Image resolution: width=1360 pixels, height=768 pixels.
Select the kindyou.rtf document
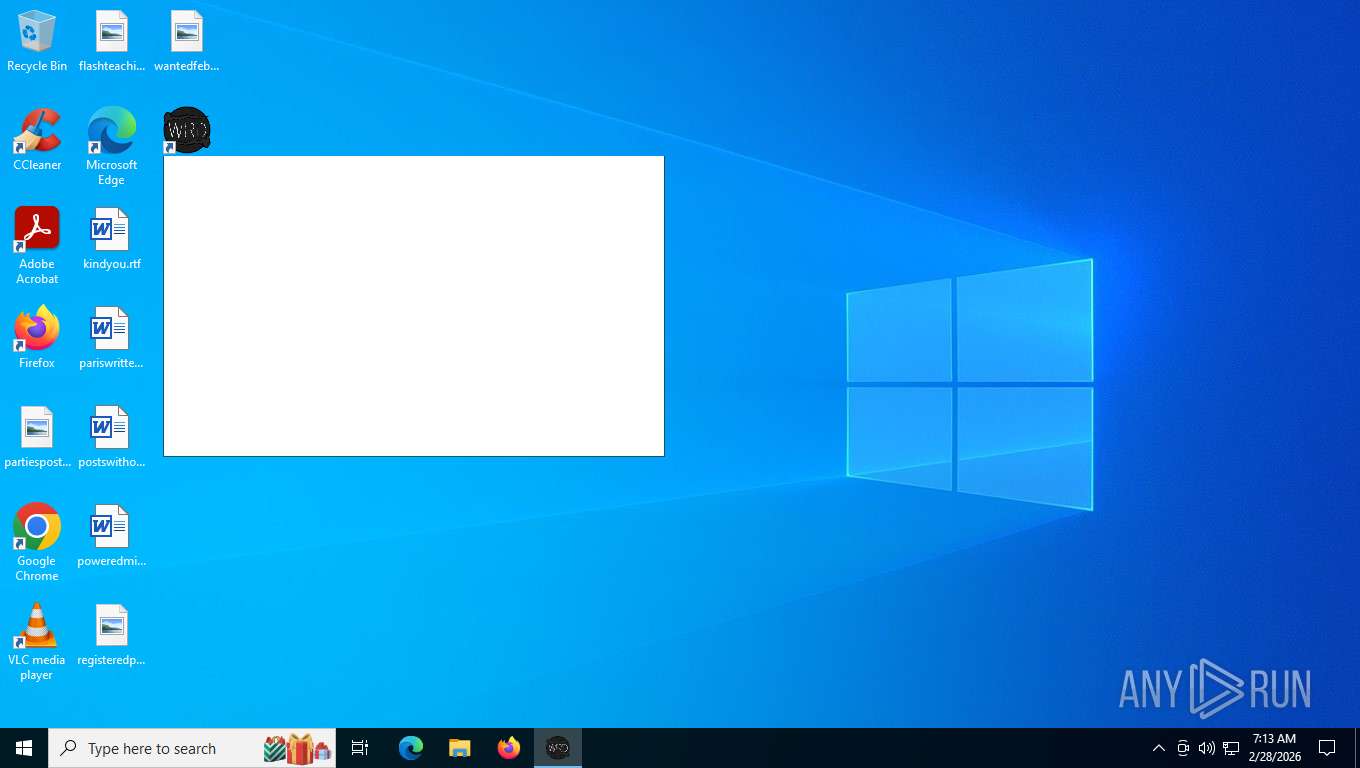pos(112,239)
